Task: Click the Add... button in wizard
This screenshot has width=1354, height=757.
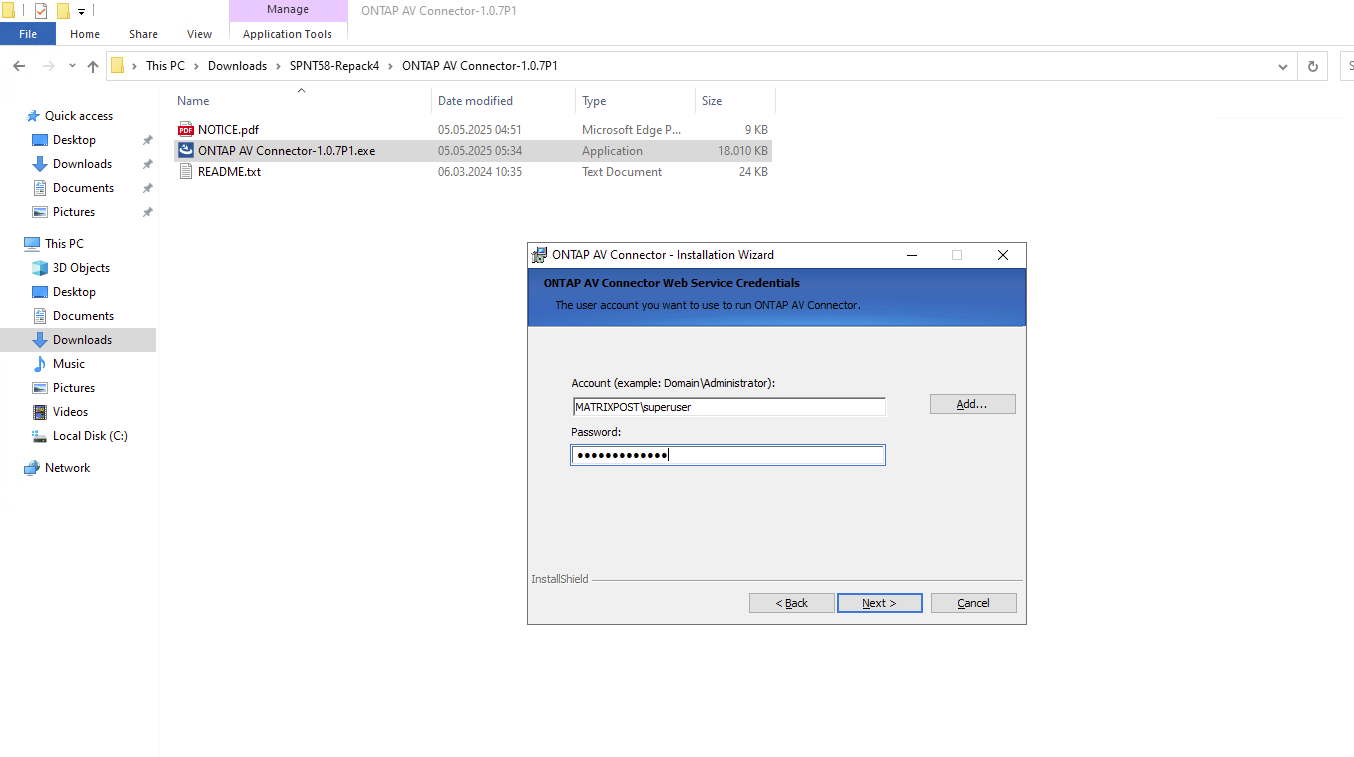Action: [x=972, y=404]
